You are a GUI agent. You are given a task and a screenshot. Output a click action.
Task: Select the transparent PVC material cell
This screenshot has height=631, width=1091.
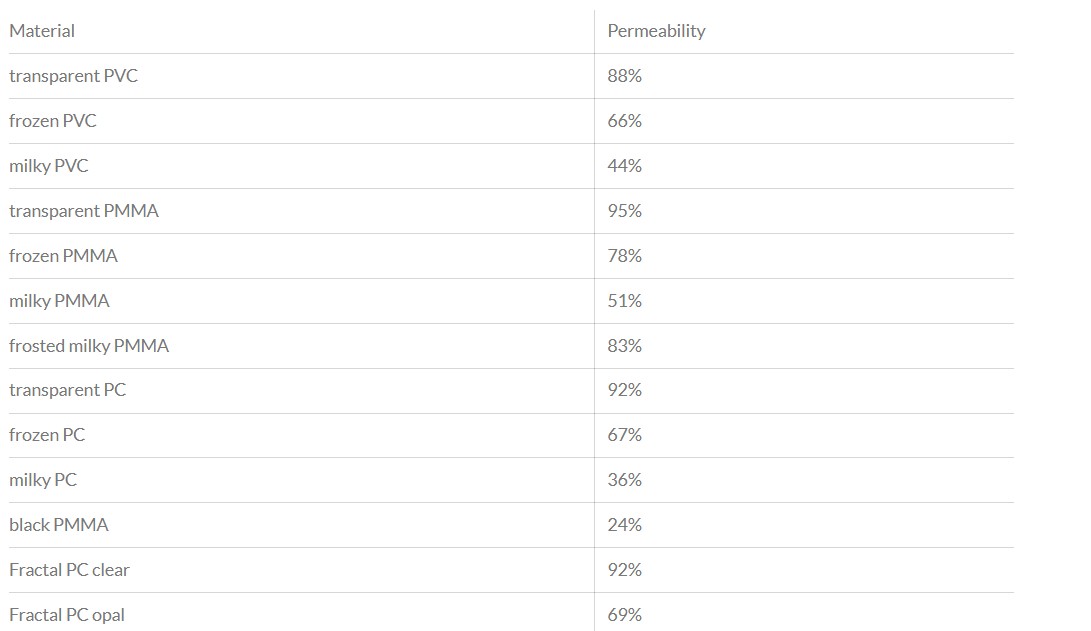tap(73, 76)
